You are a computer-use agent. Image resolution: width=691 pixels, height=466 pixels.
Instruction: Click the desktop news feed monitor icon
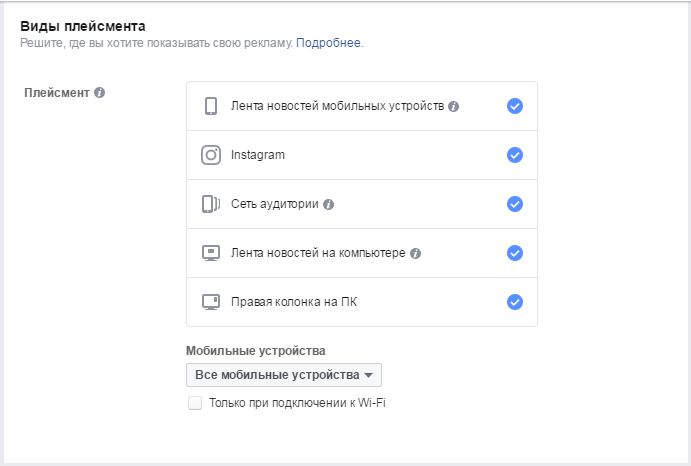(x=211, y=253)
